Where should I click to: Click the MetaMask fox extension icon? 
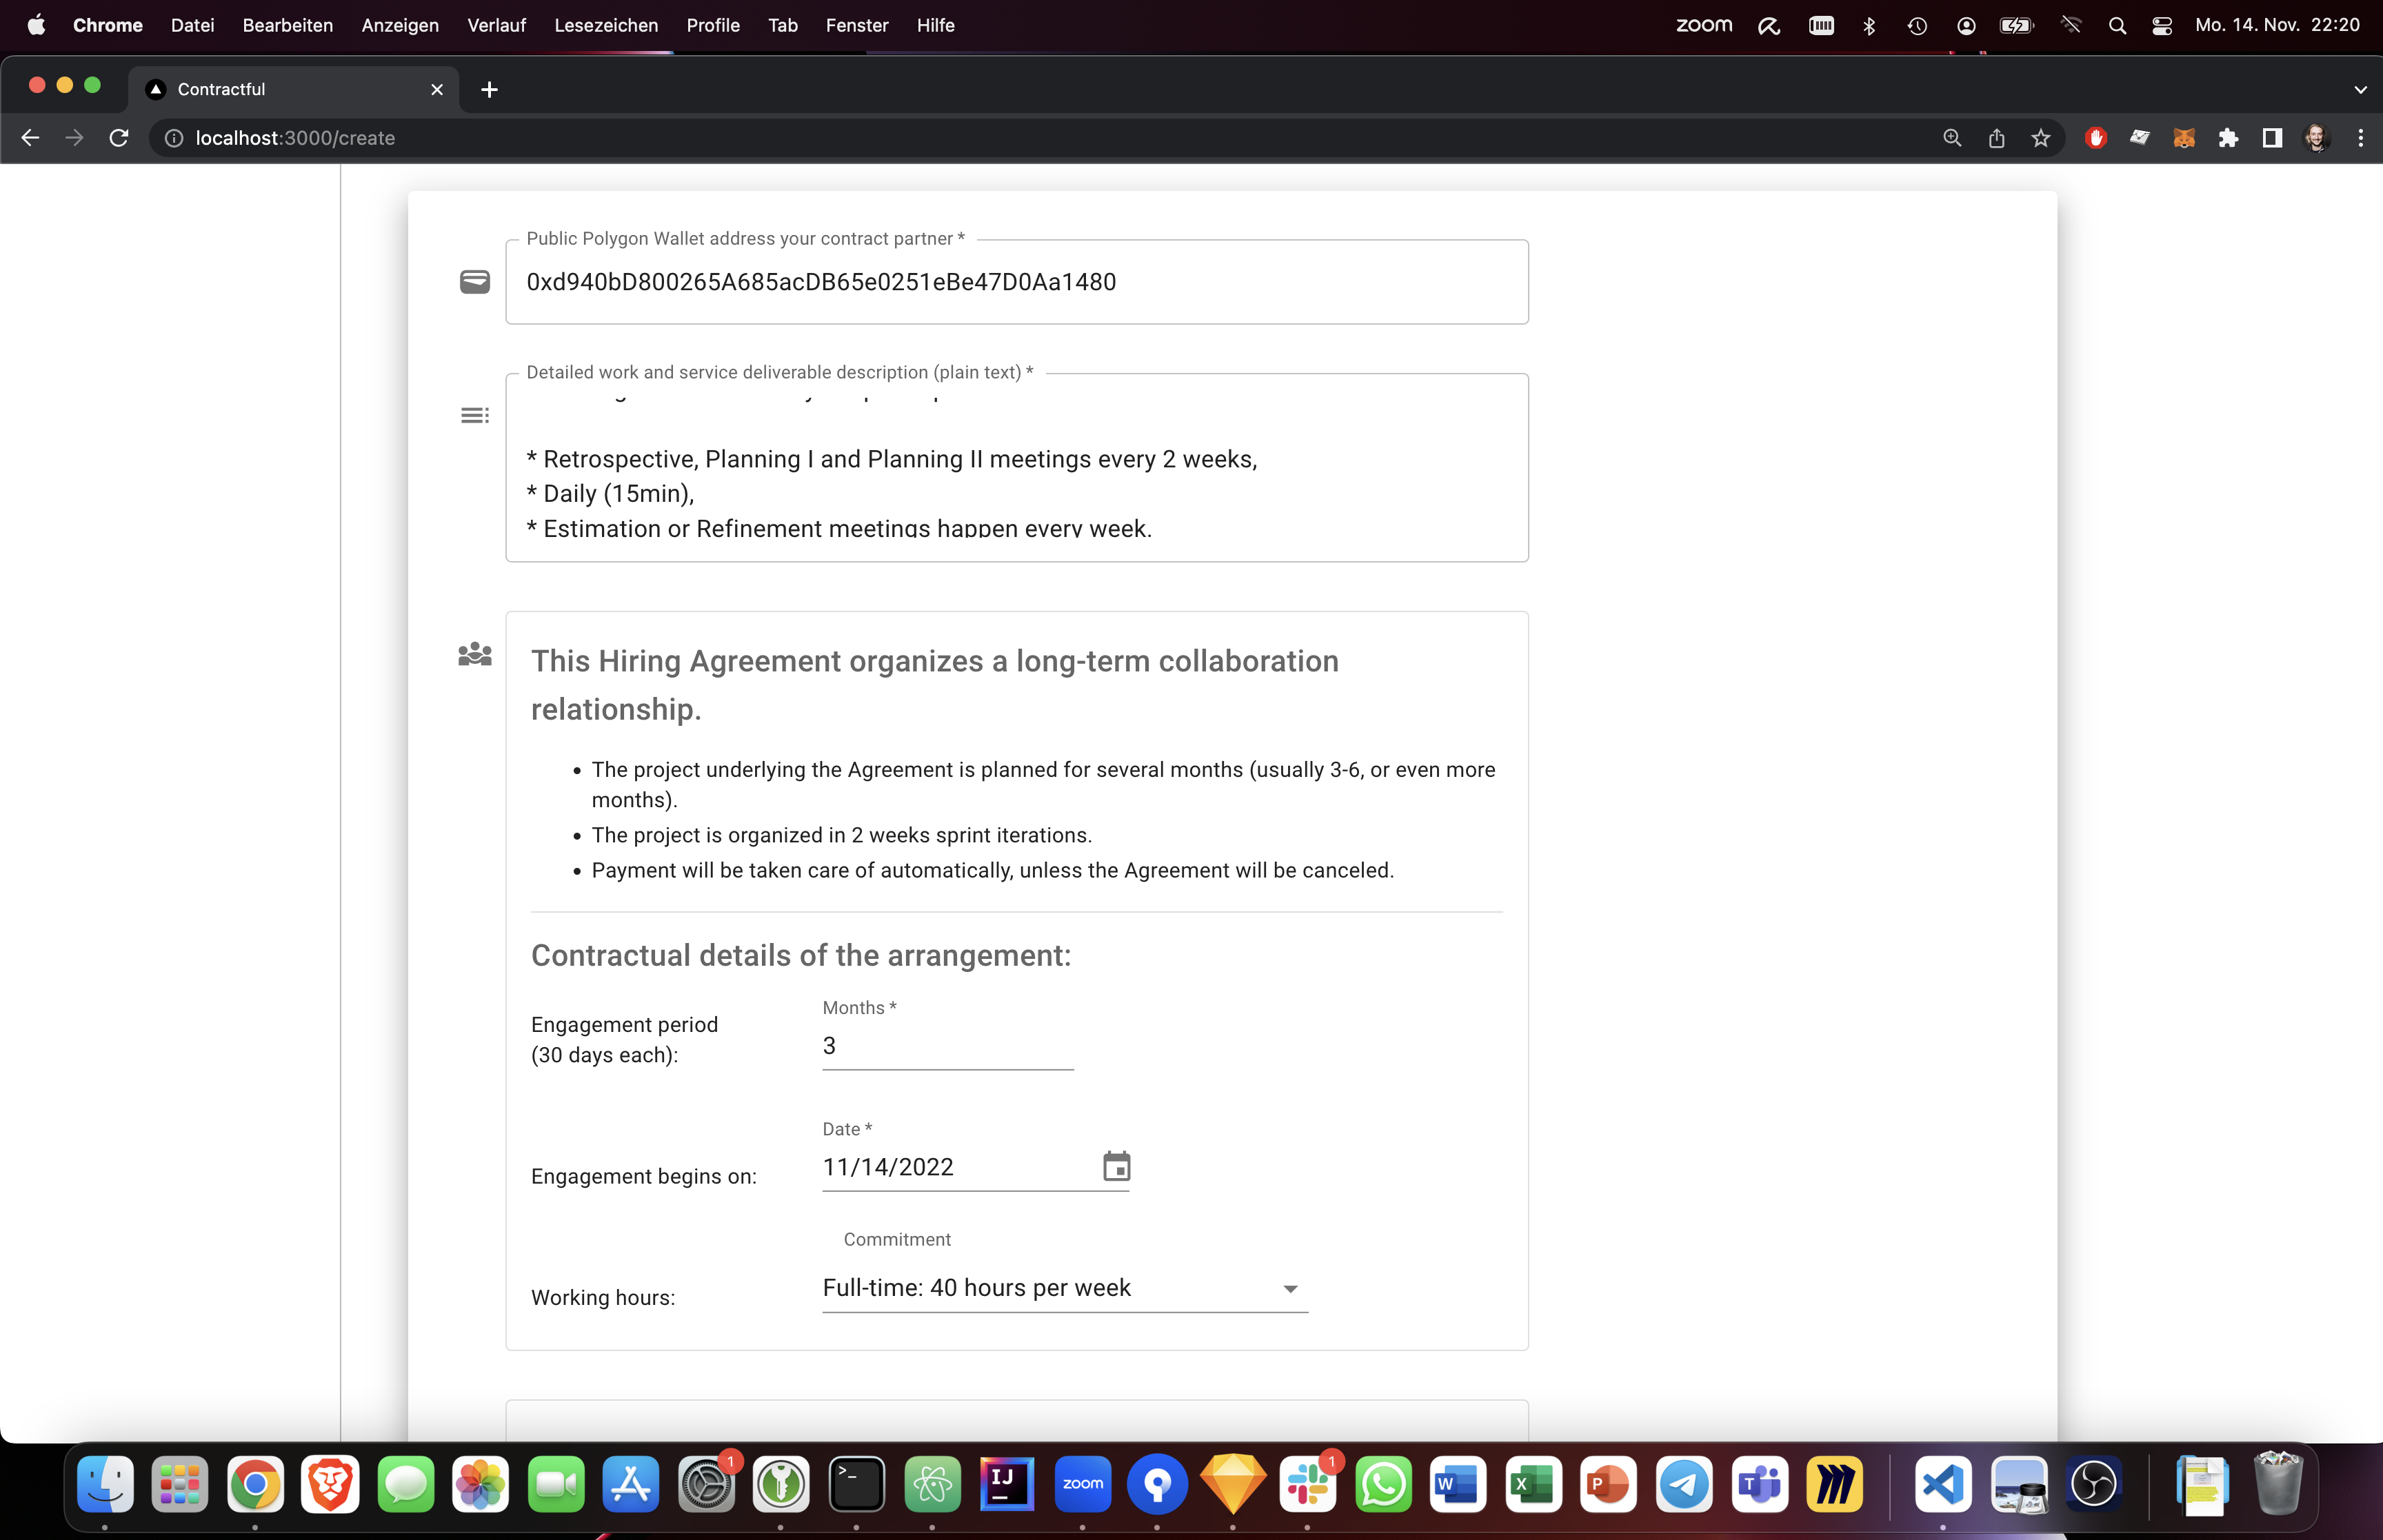click(2184, 138)
